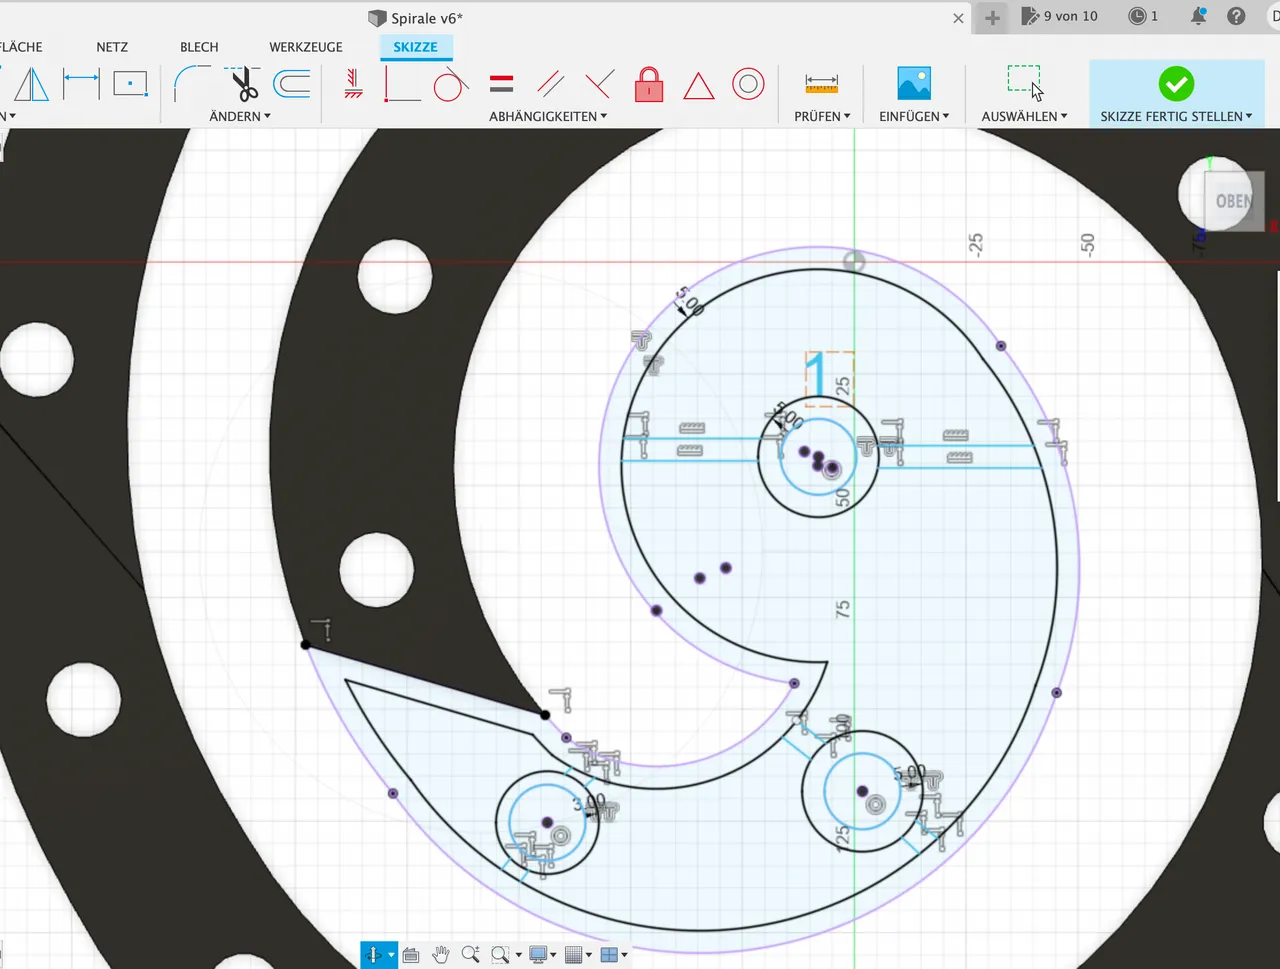This screenshot has height=969, width=1280.
Task: Open the Display Settings dropdown arrow
Action: tap(553, 956)
